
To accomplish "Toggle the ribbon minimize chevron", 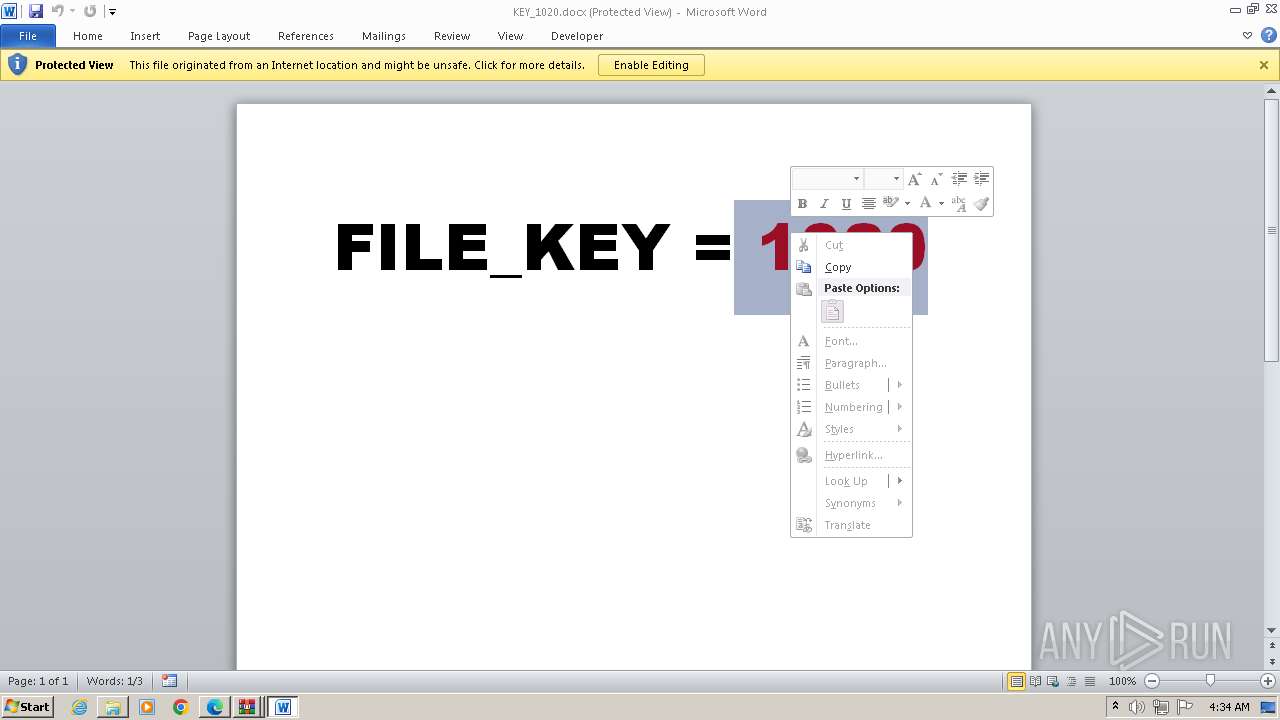I will click(1247, 35).
